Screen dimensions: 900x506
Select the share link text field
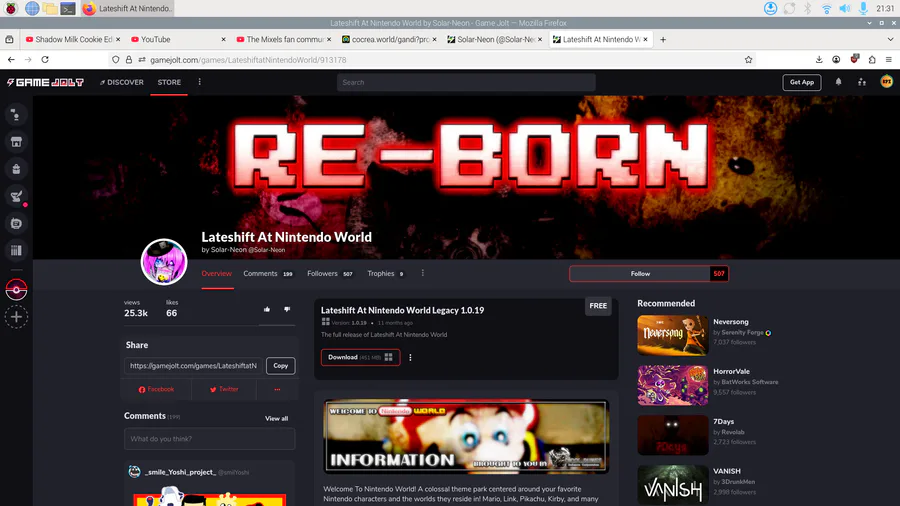click(x=193, y=365)
